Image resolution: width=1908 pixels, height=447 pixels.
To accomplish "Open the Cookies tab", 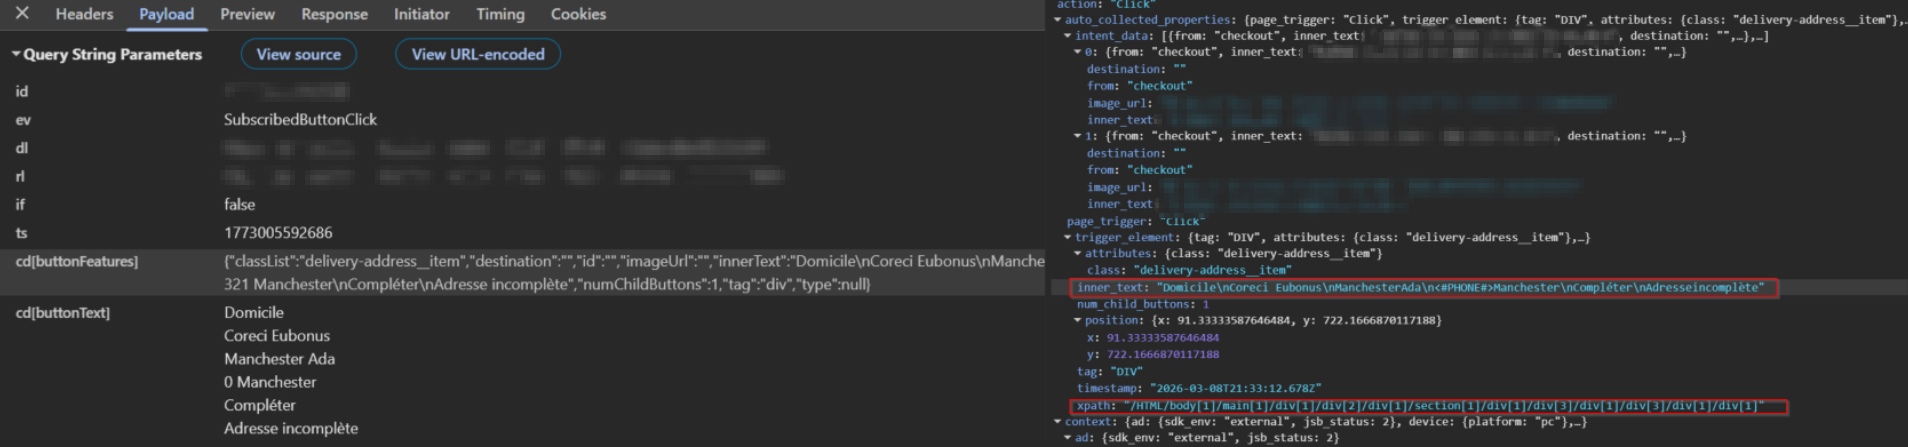I will click(x=578, y=14).
